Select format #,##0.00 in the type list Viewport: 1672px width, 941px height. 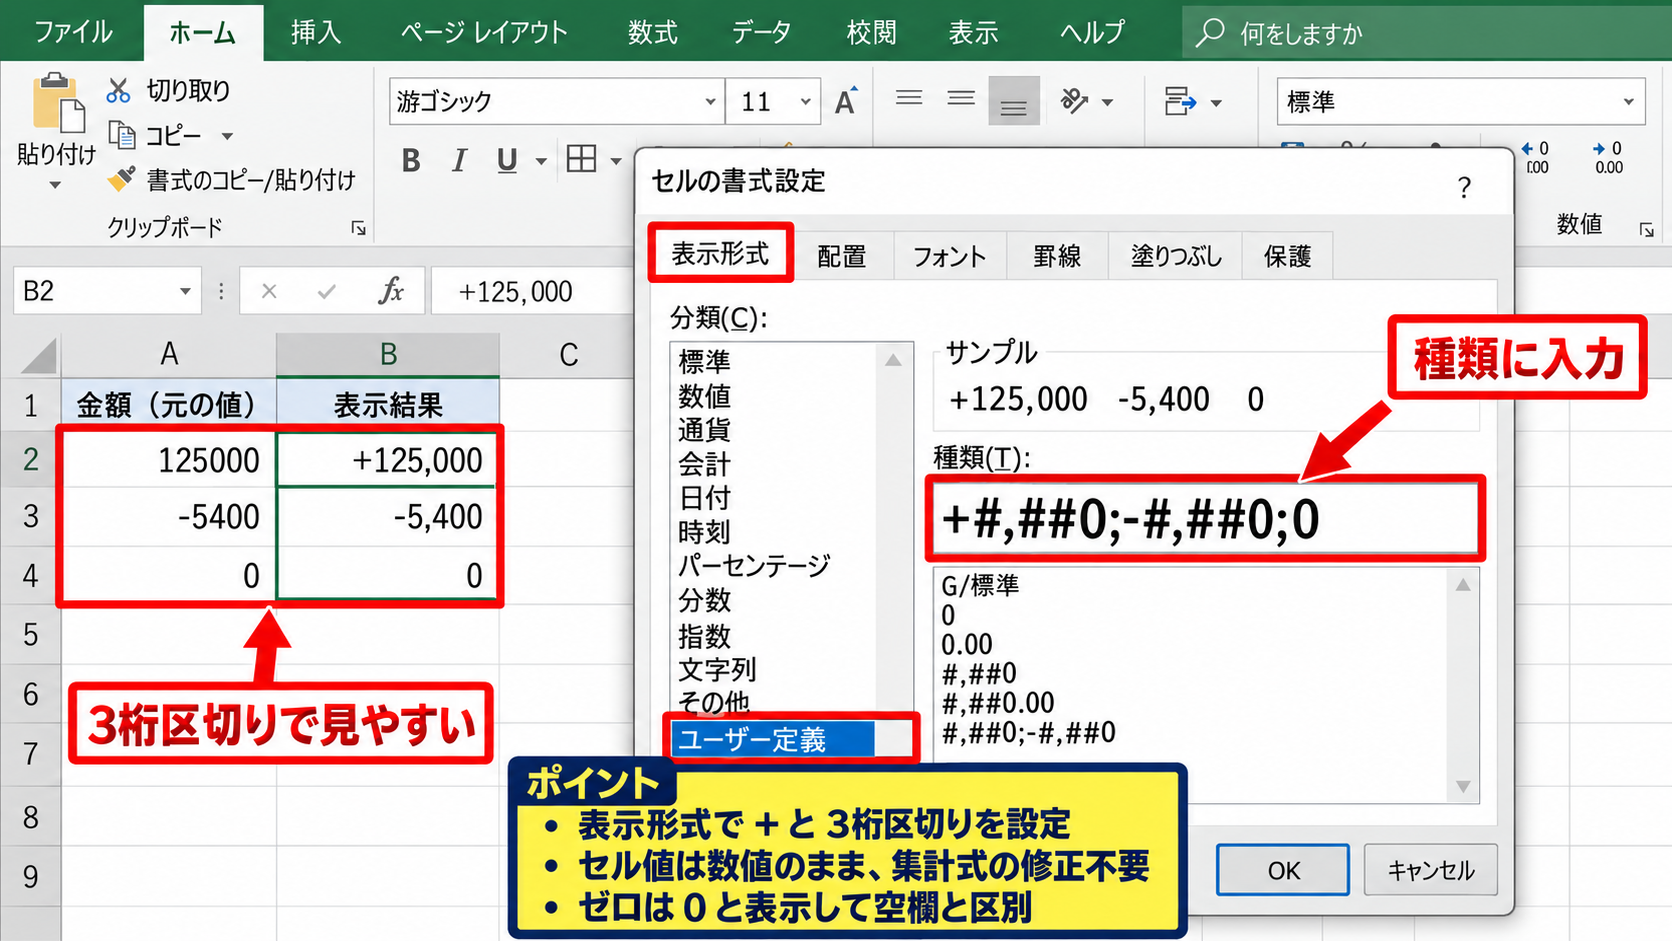[x=998, y=703]
